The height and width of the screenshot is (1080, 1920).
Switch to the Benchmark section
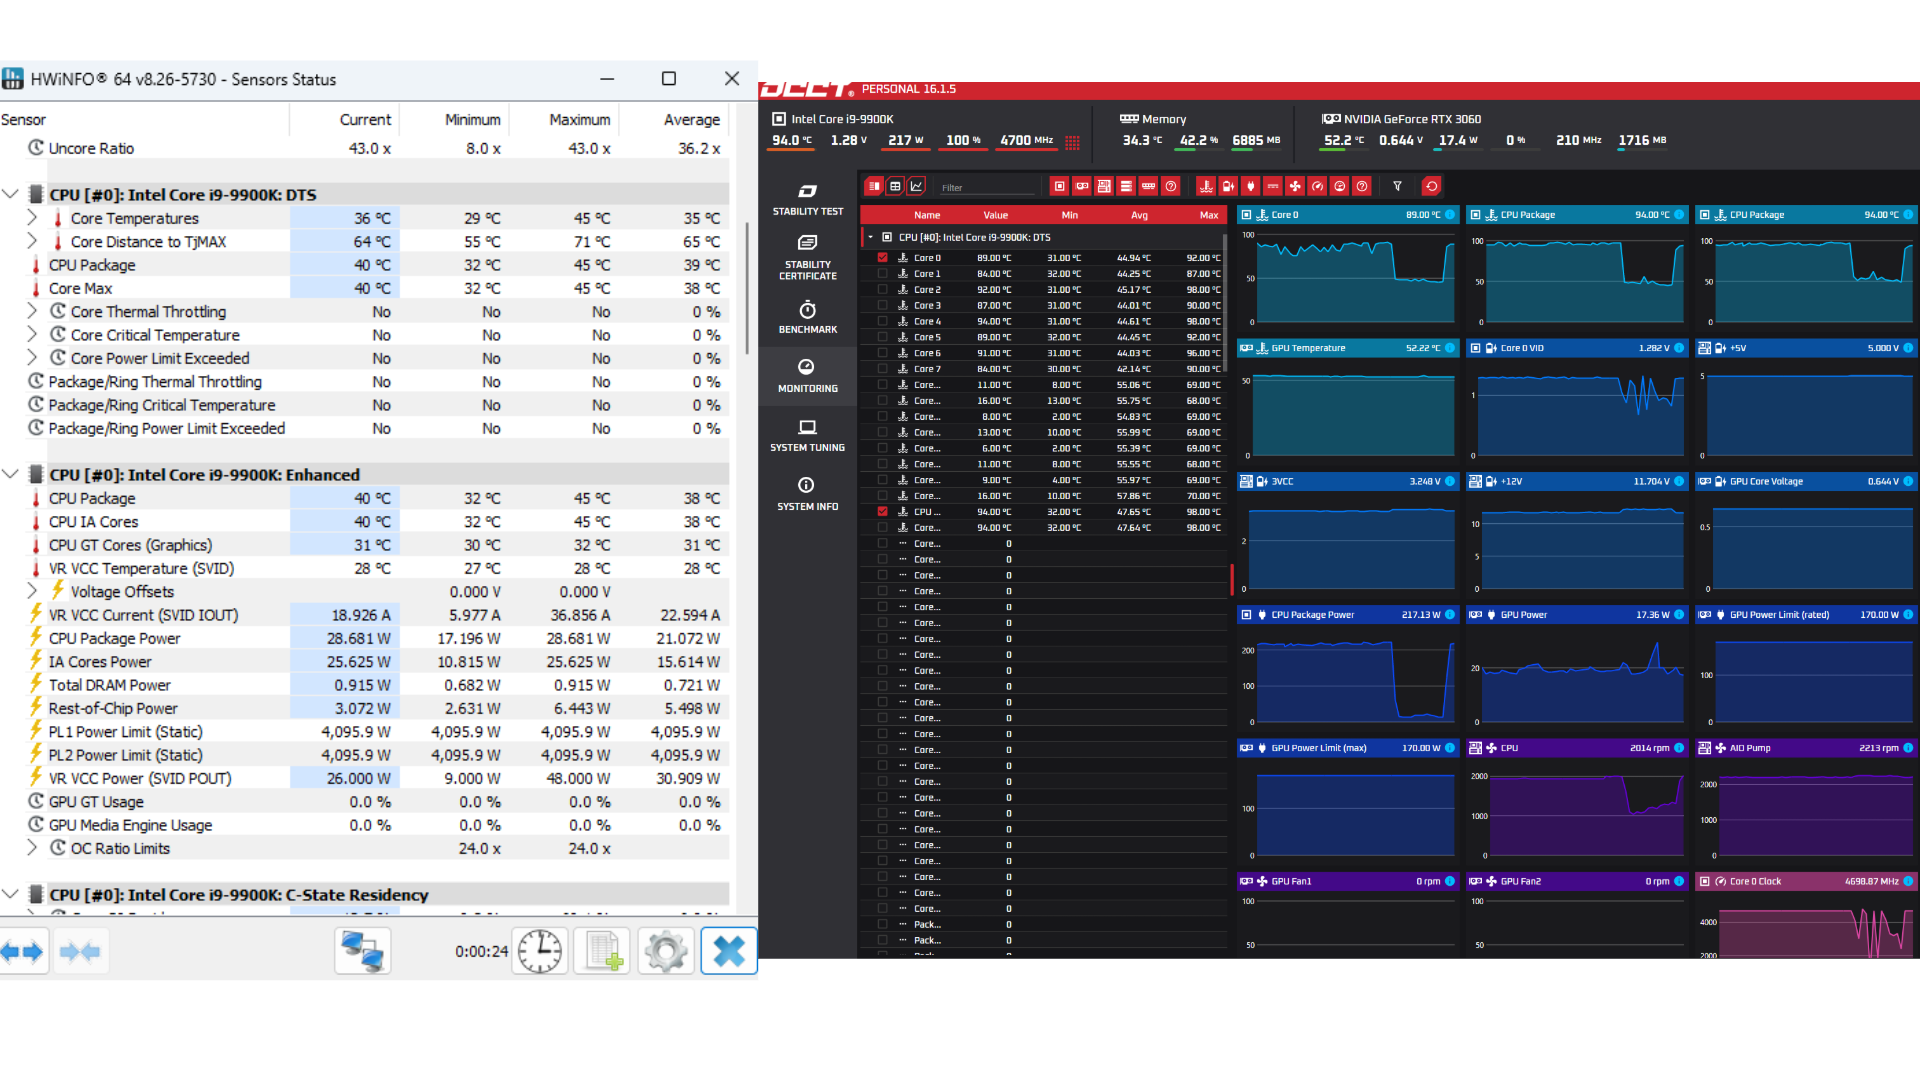[x=807, y=317]
